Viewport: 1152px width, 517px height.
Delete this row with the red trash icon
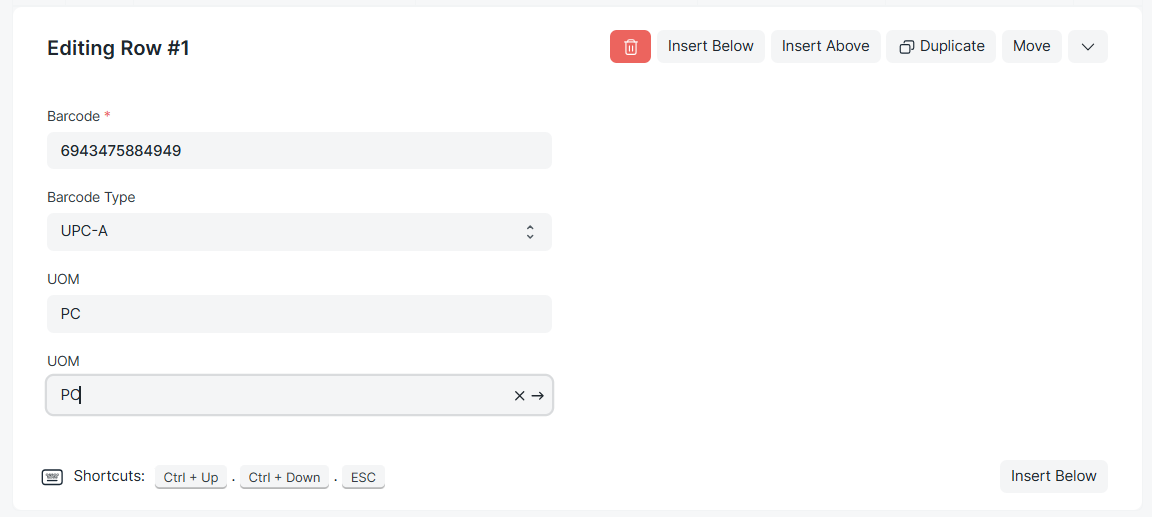coord(630,47)
